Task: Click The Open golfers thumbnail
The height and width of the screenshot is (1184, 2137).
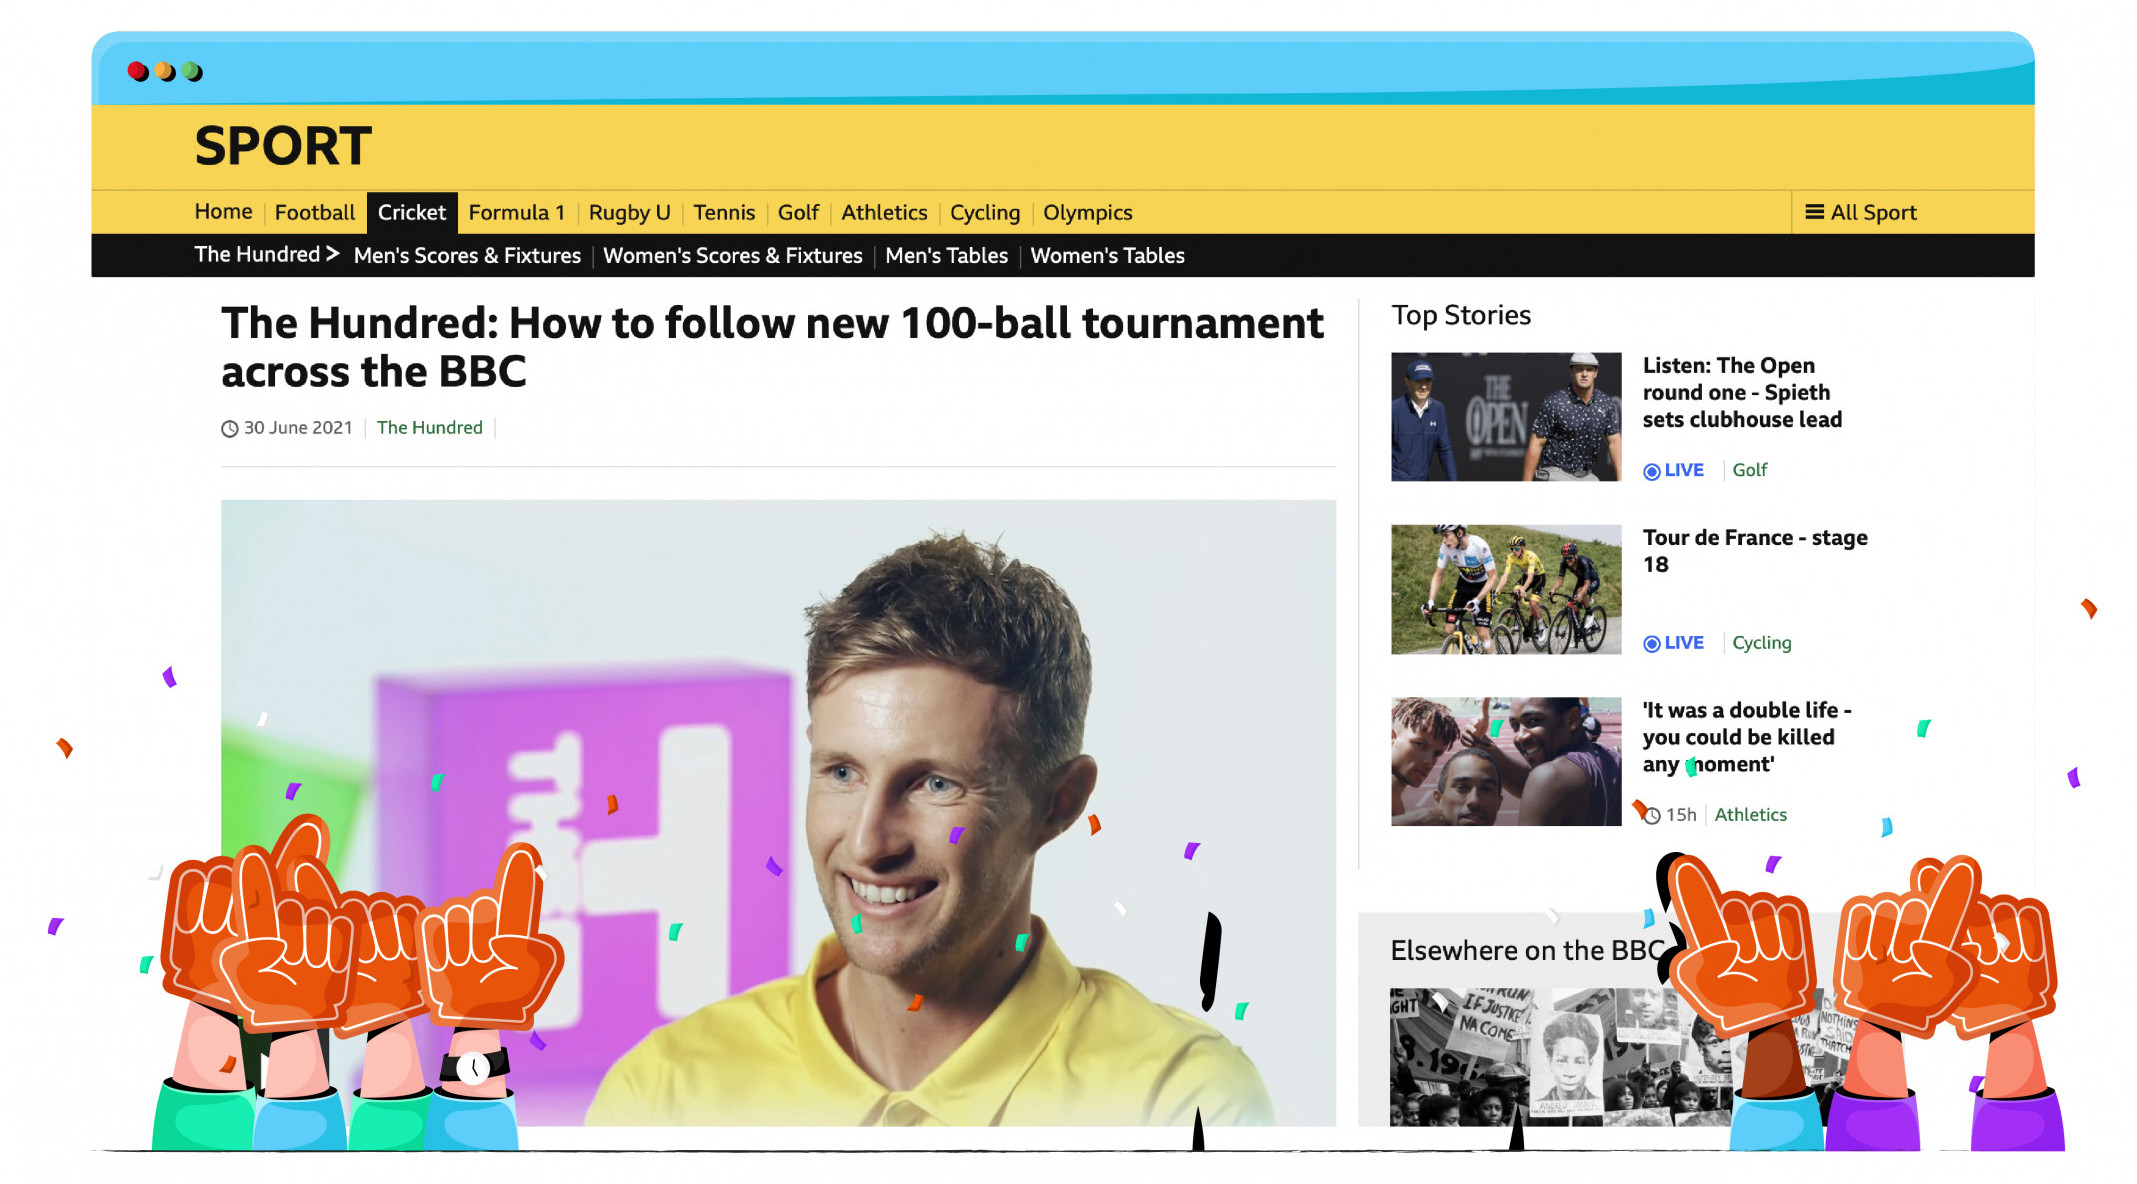Action: pyautogui.click(x=1505, y=416)
